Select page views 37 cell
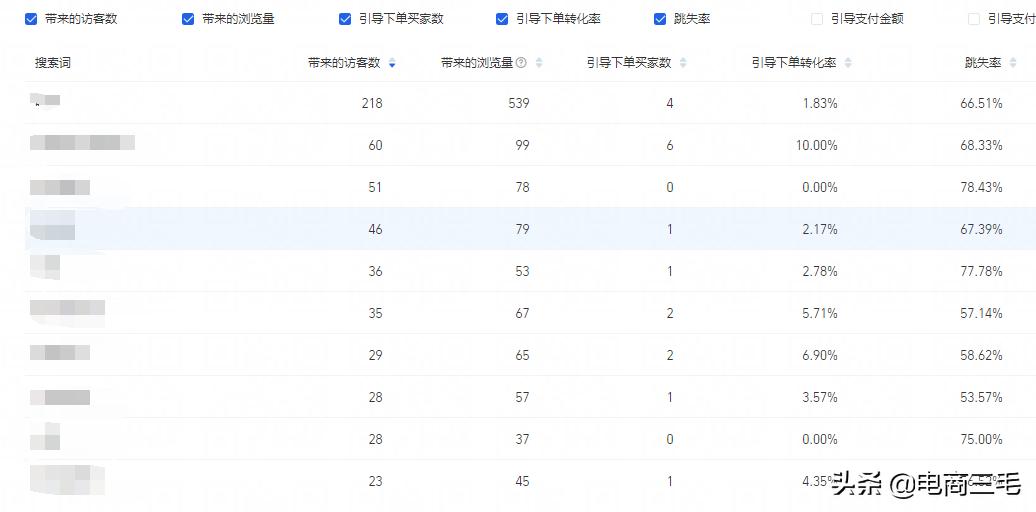 (522, 439)
